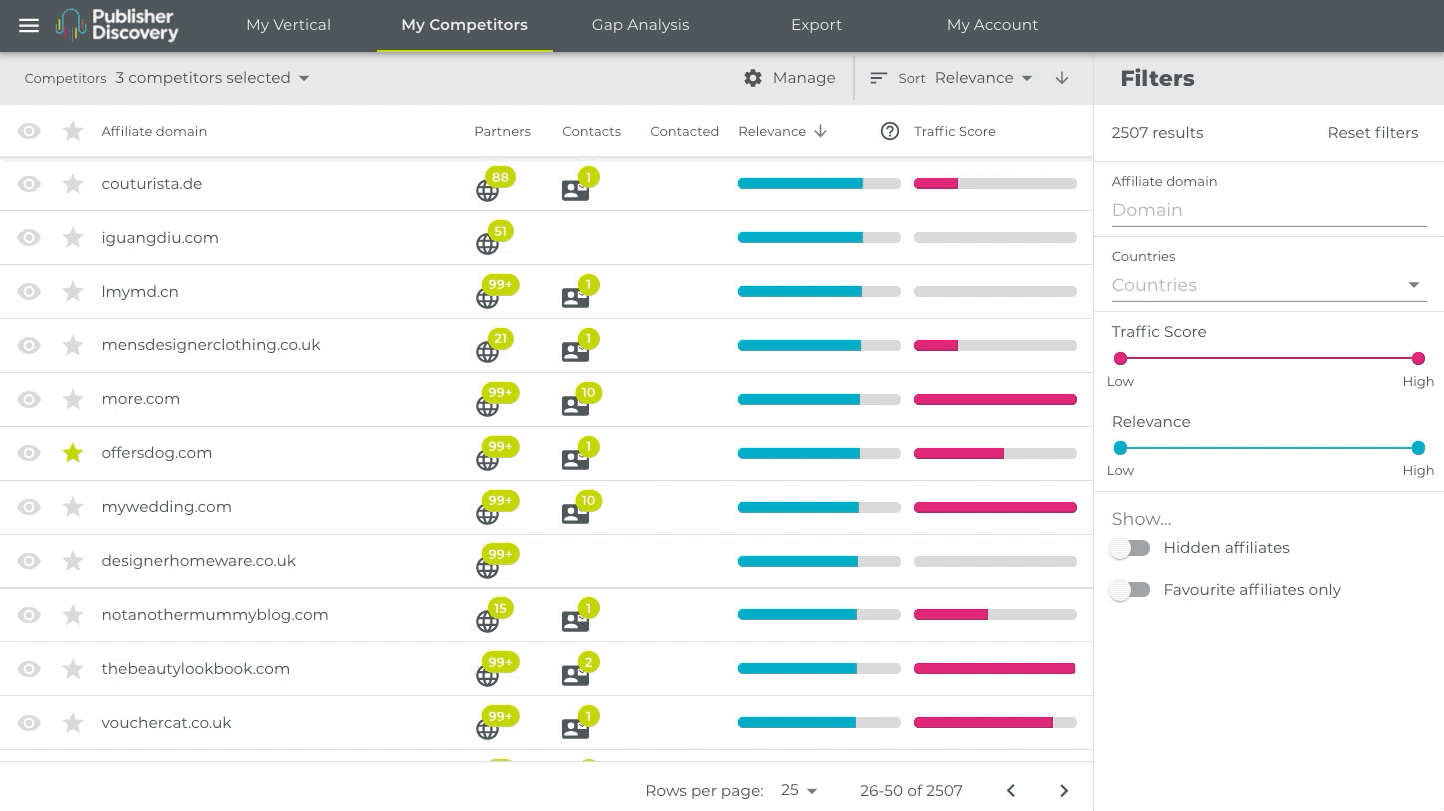Click header eye icon column

29,131
